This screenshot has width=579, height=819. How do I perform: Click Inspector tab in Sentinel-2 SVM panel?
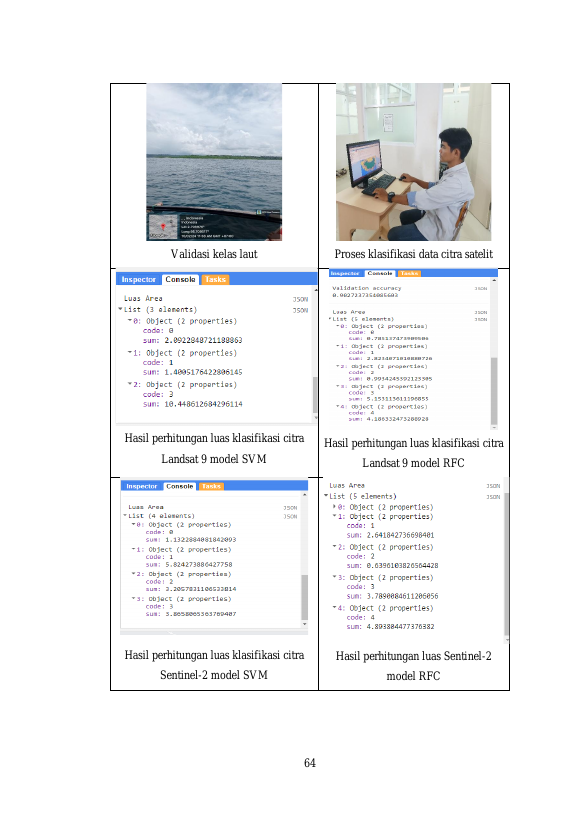click(141, 486)
